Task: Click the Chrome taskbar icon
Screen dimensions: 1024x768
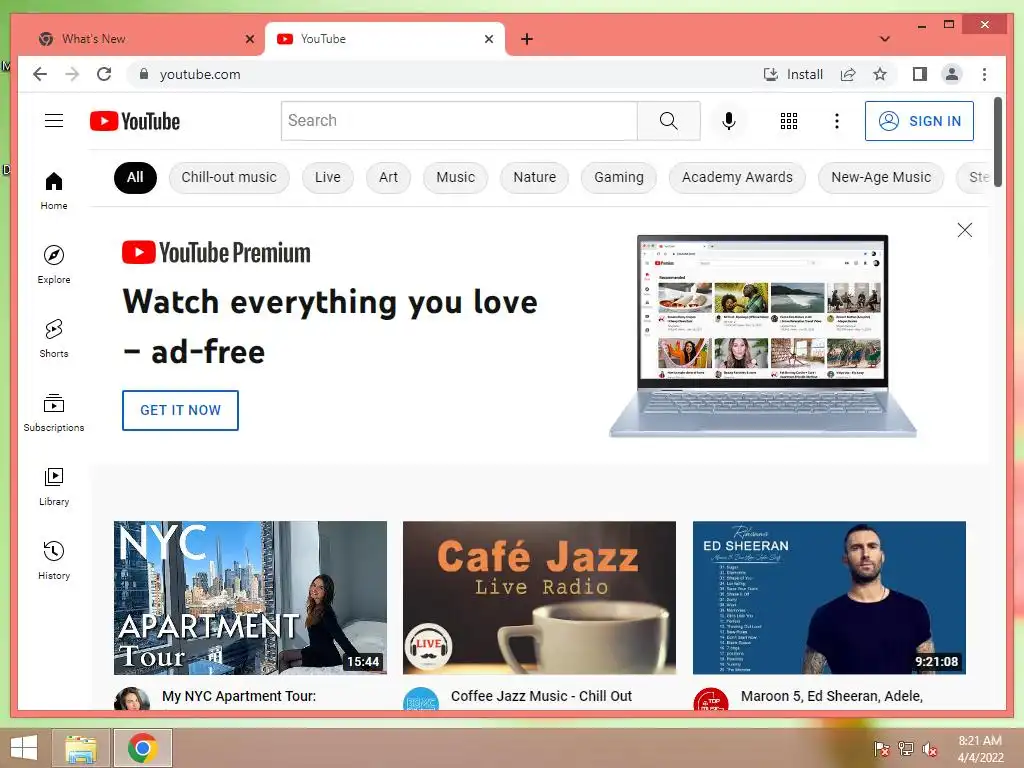Action: pyautogui.click(x=142, y=748)
